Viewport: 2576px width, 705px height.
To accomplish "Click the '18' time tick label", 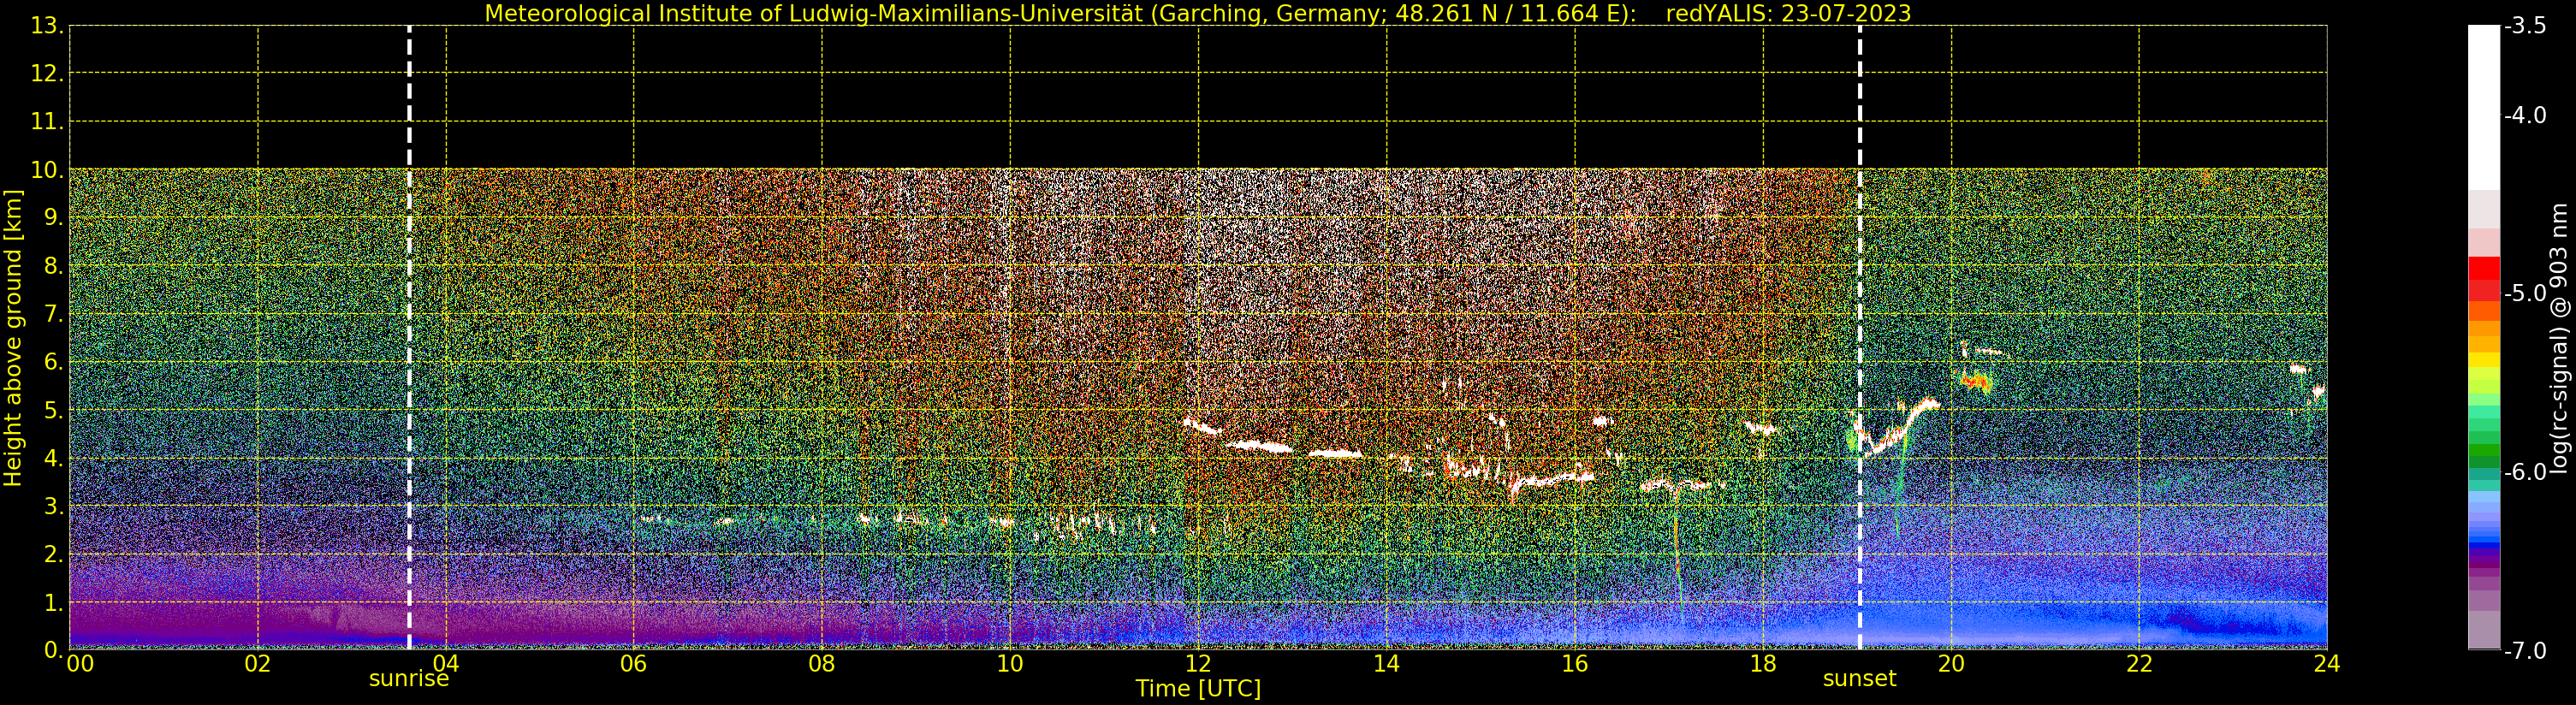I will 1763,663.
